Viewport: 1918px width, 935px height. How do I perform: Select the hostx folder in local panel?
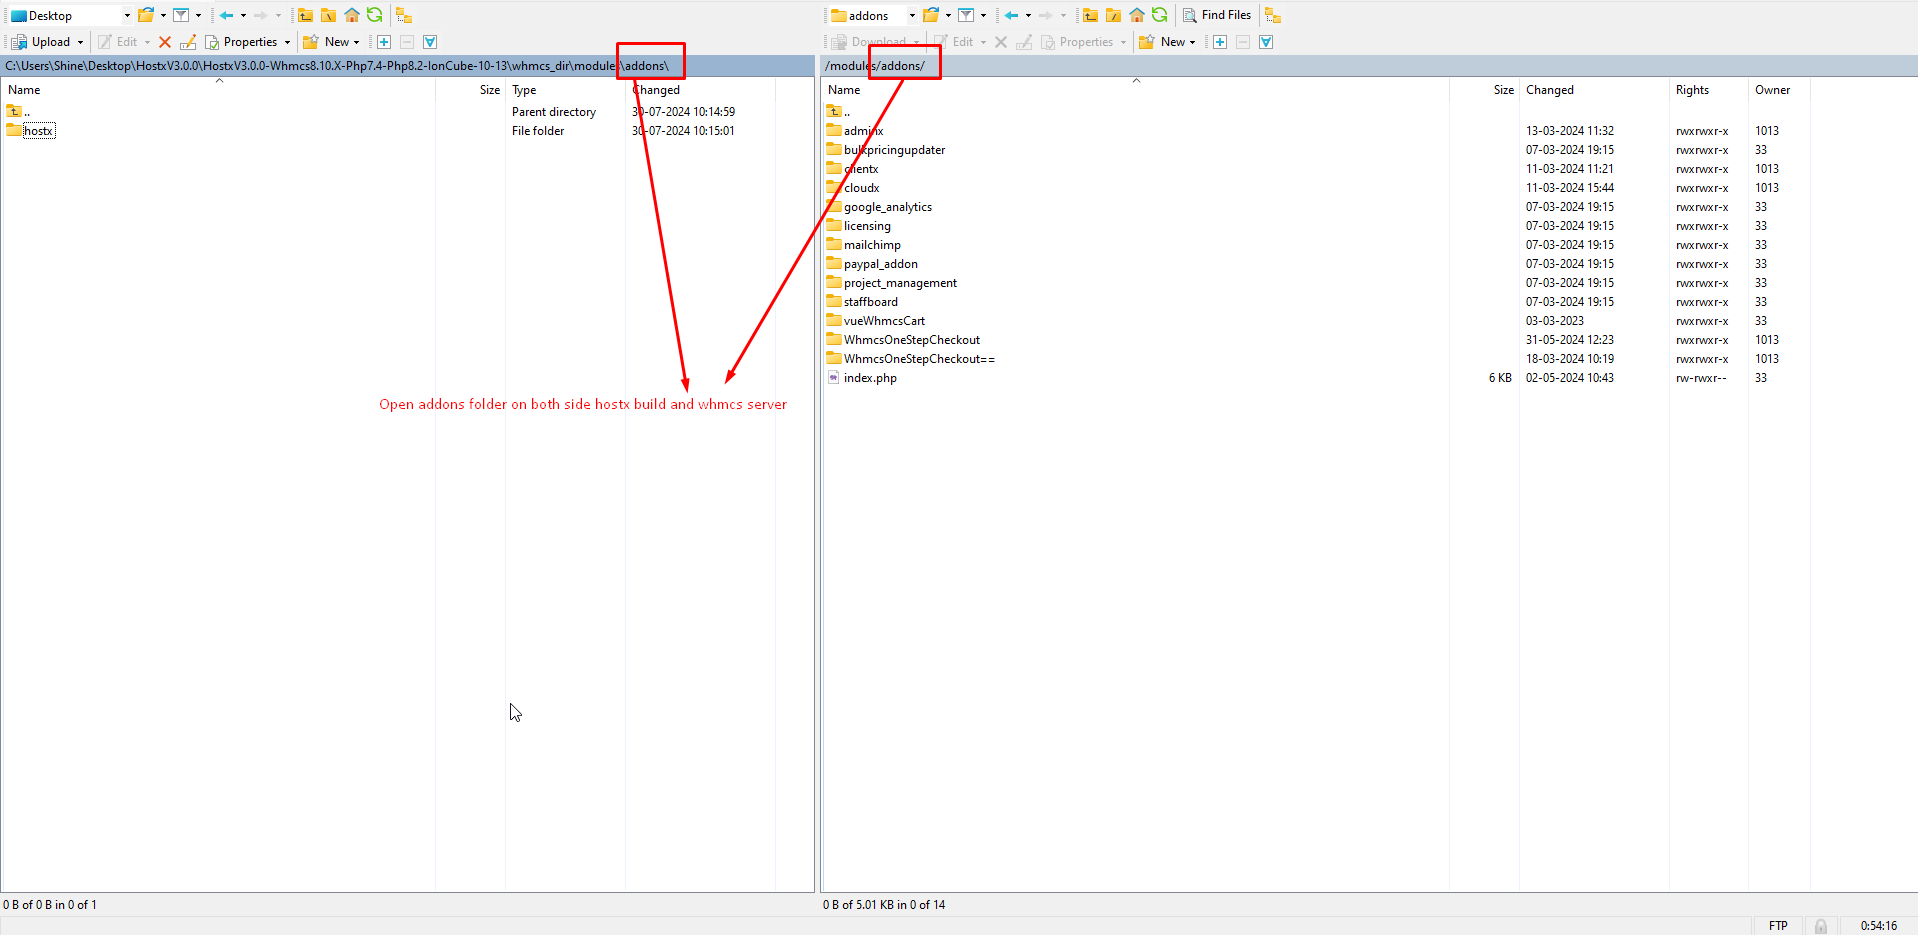click(38, 131)
